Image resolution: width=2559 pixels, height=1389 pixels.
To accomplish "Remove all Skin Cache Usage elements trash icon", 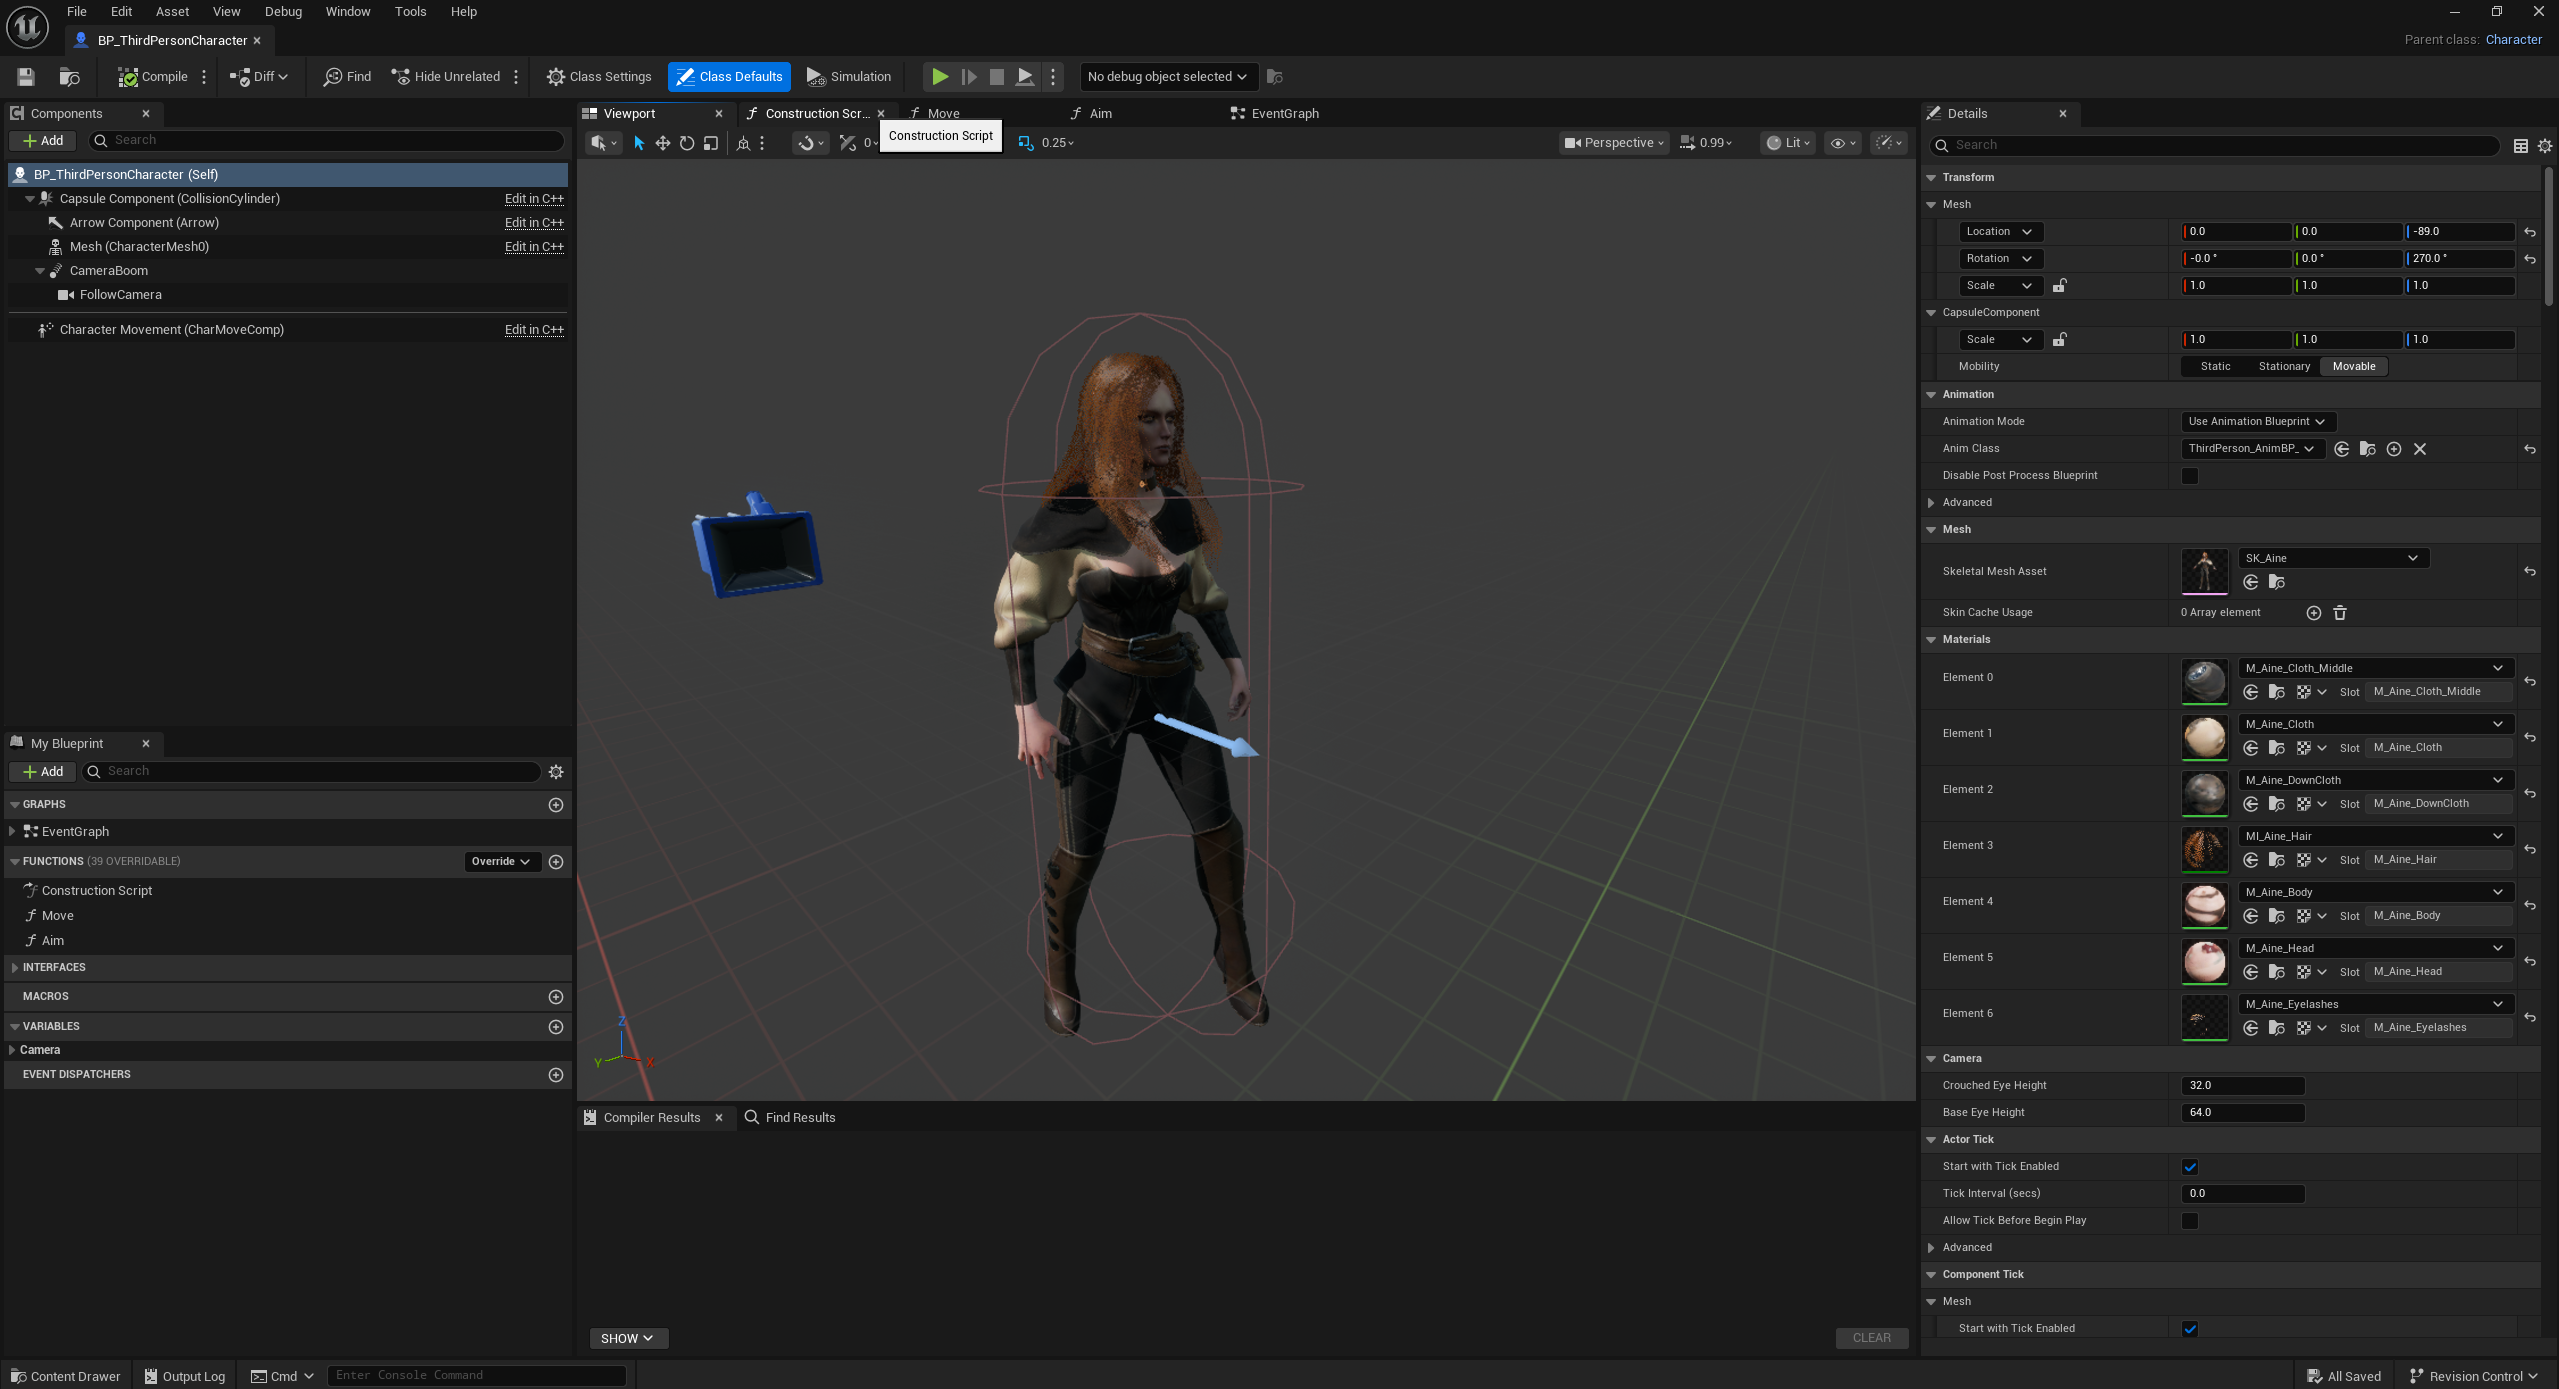I will pos(2340,613).
